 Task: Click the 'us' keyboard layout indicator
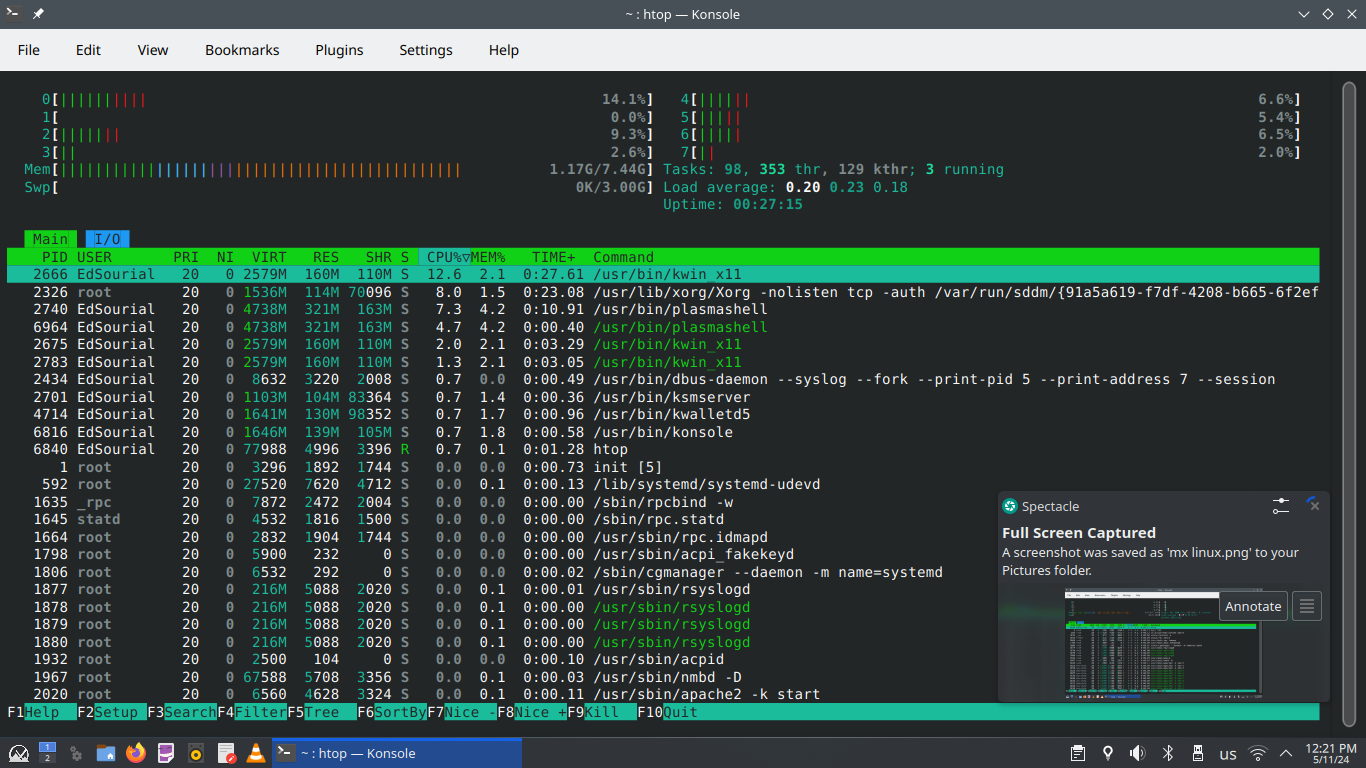coord(1227,754)
